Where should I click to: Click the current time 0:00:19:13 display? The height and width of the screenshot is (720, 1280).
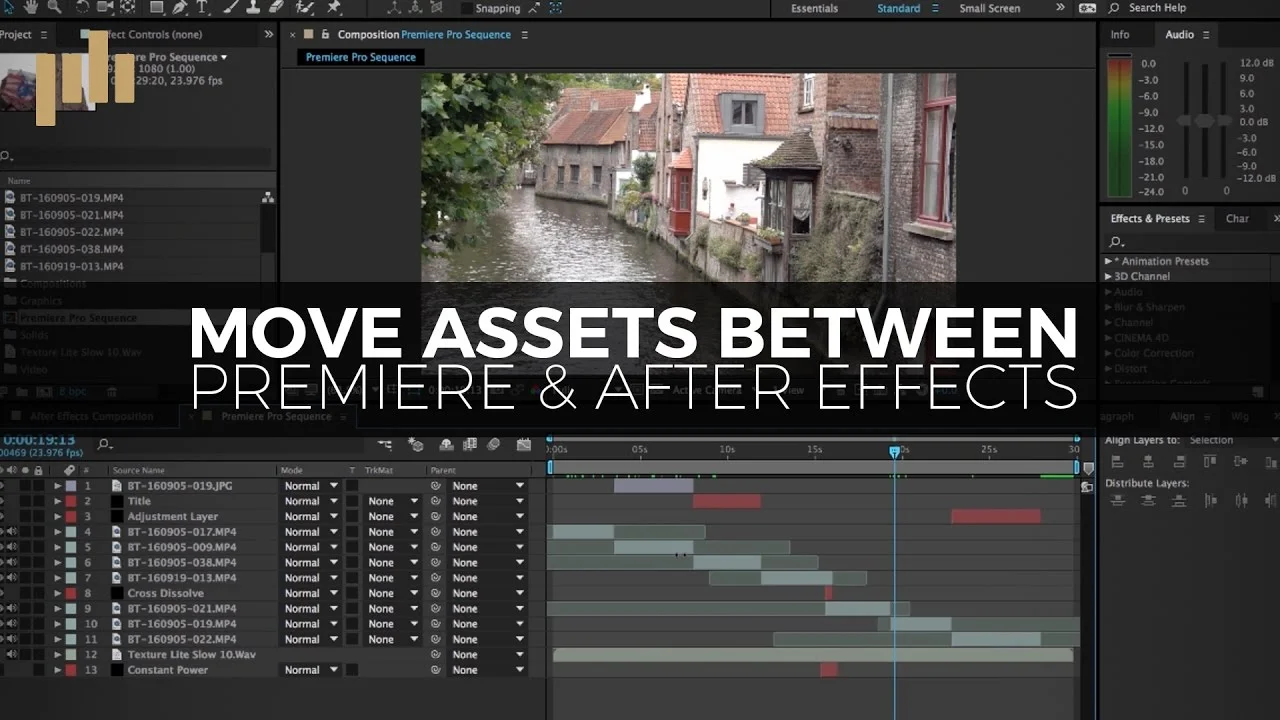38,439
